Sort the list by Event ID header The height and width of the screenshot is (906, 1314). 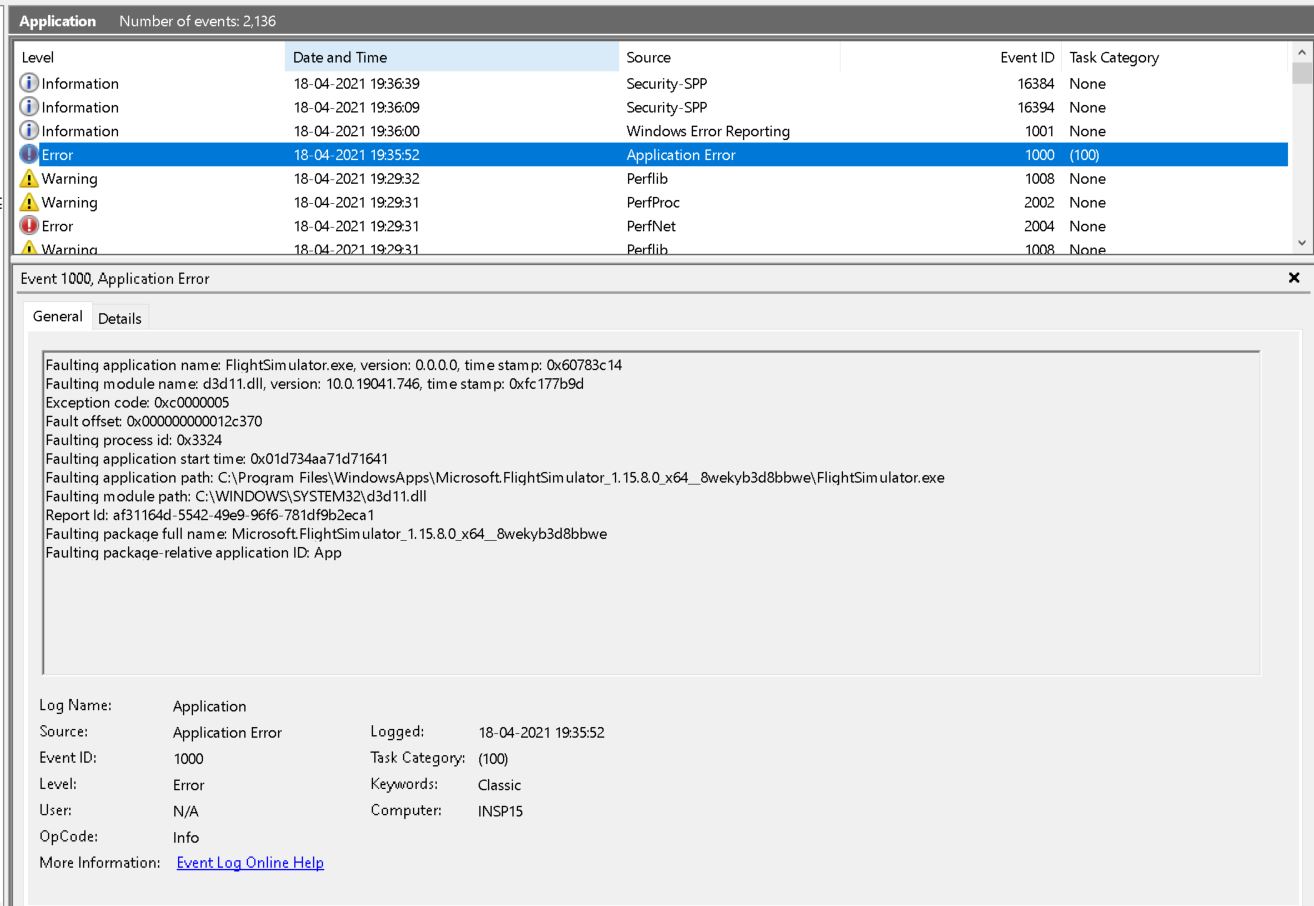point(952,58)
